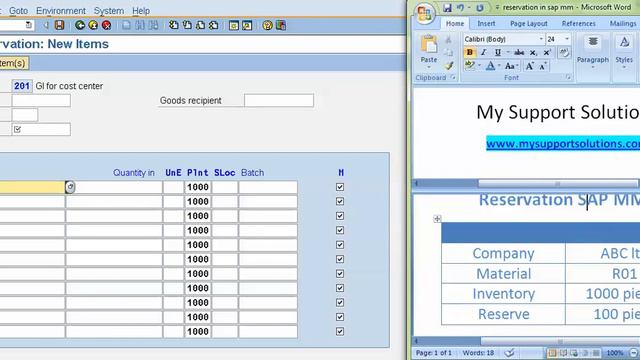Toggle movement checkbox in seventh item row
The width and height of the screenshot is (640, 360).
tap(340, 273)
